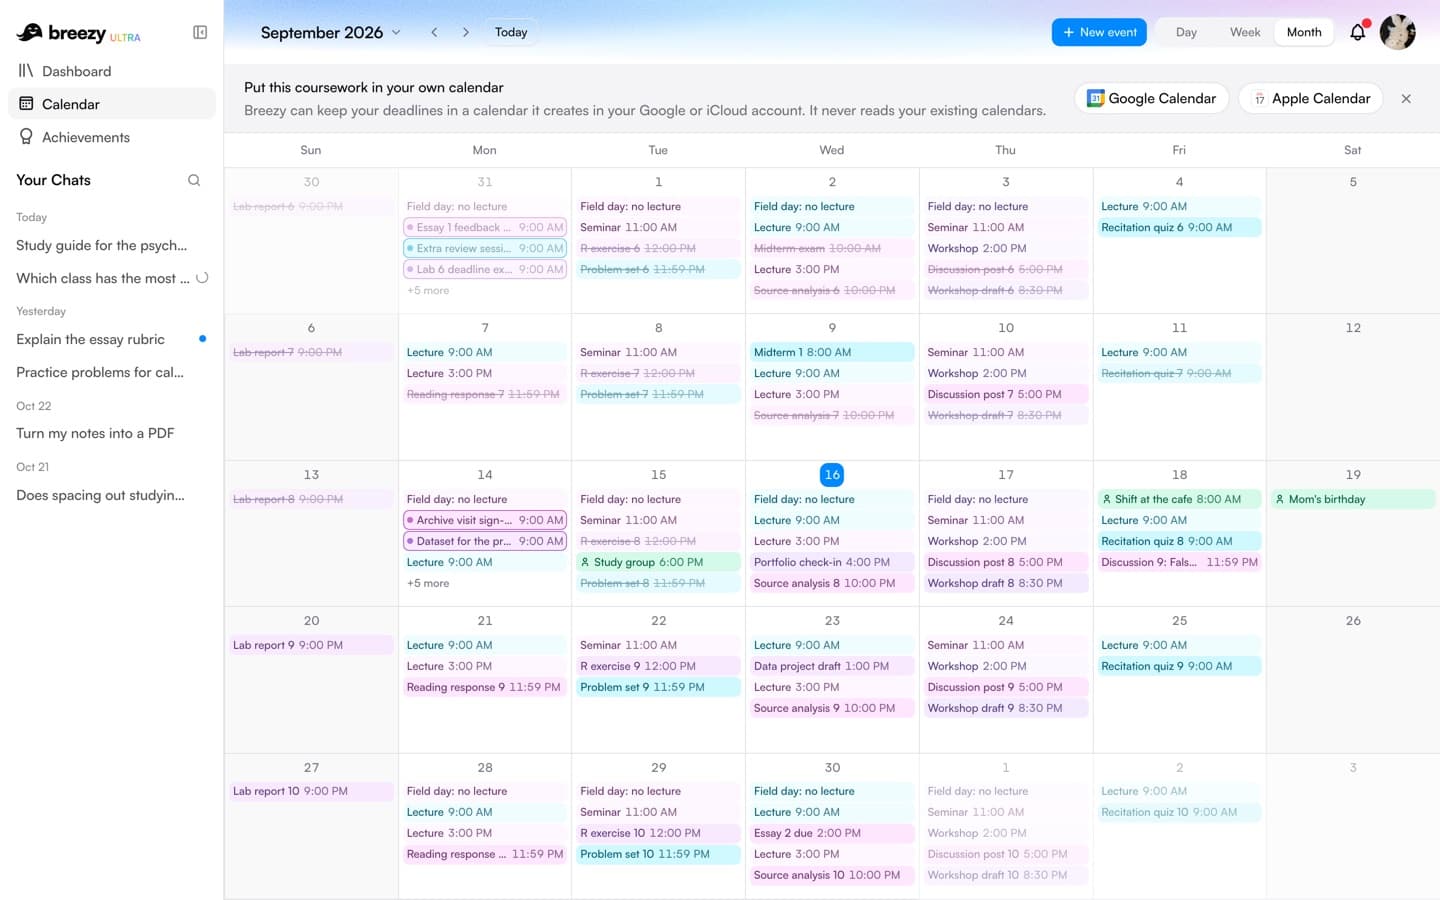1440x900 pixels.
Task: Switch to Week view
Action: click(x=1245, y=32)
